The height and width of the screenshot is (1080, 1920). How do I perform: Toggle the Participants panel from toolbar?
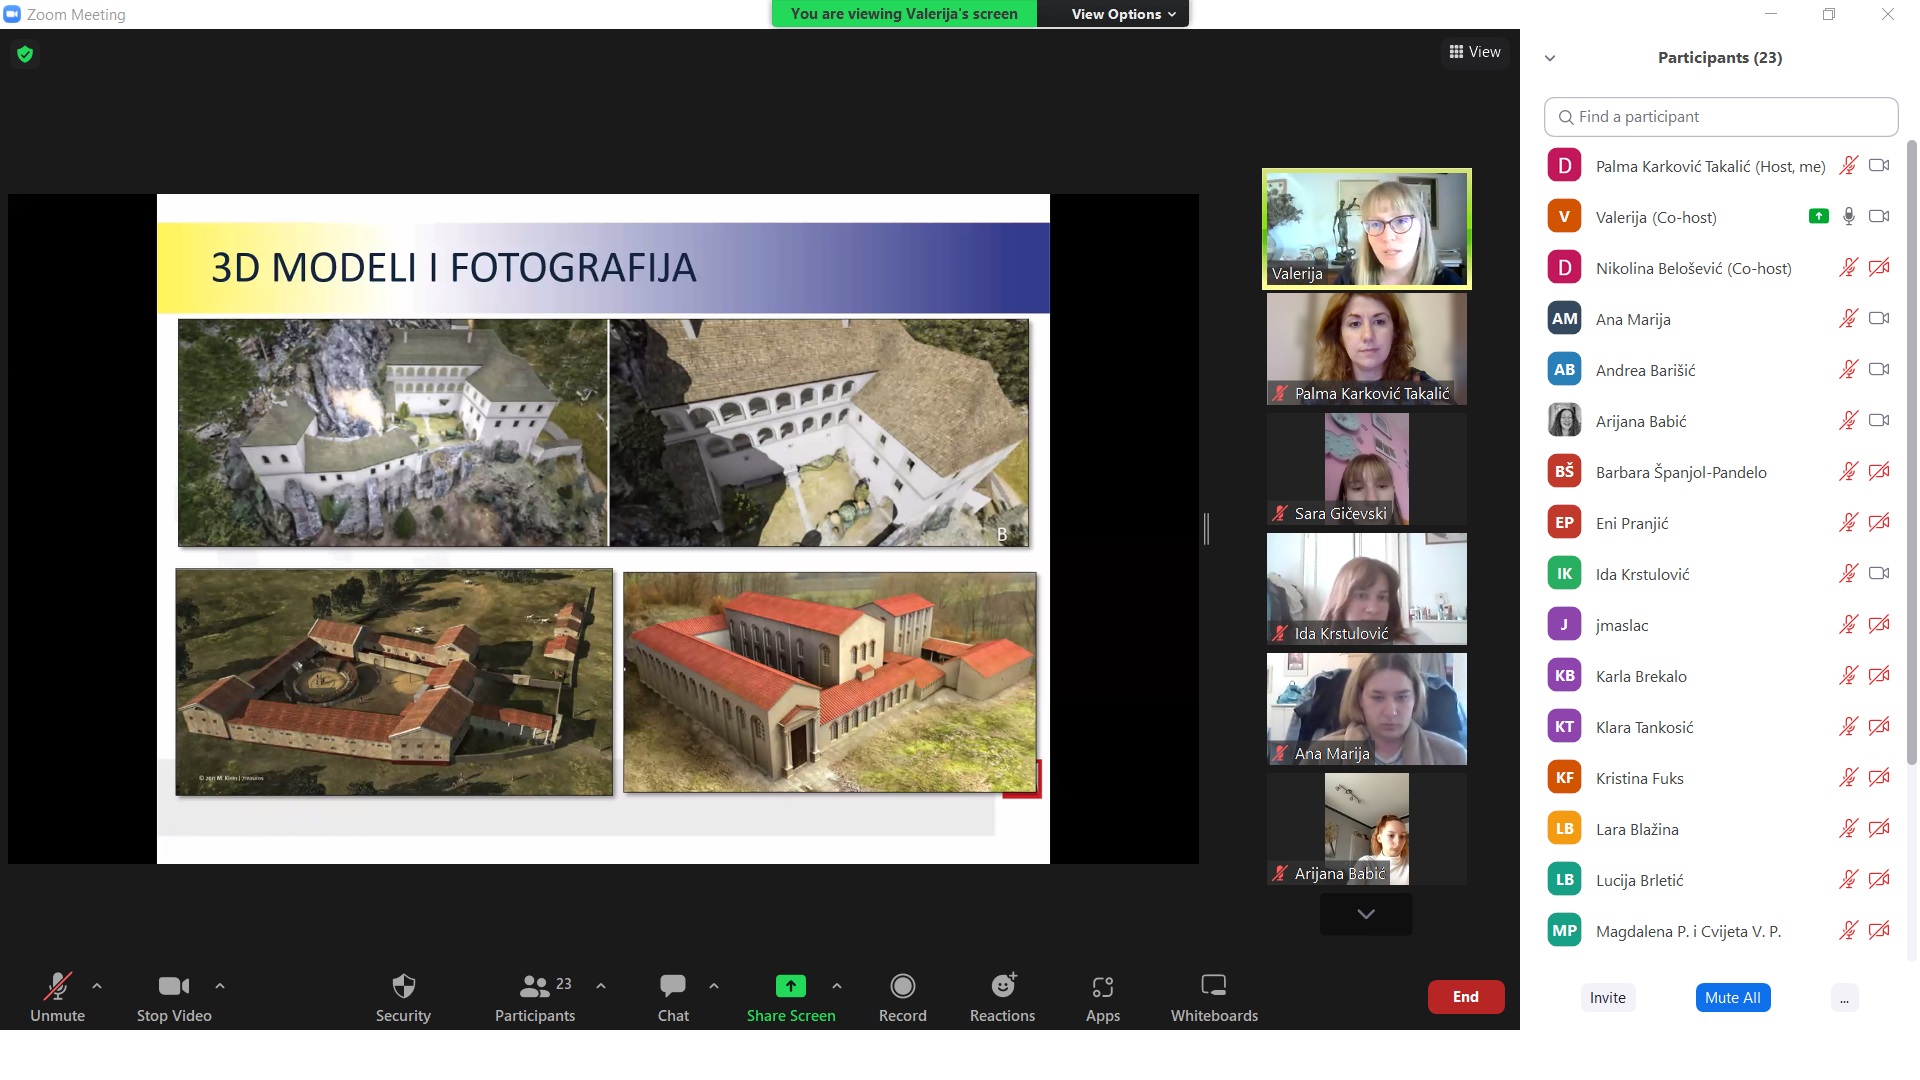pyautogui.click(x=535, y=997)
